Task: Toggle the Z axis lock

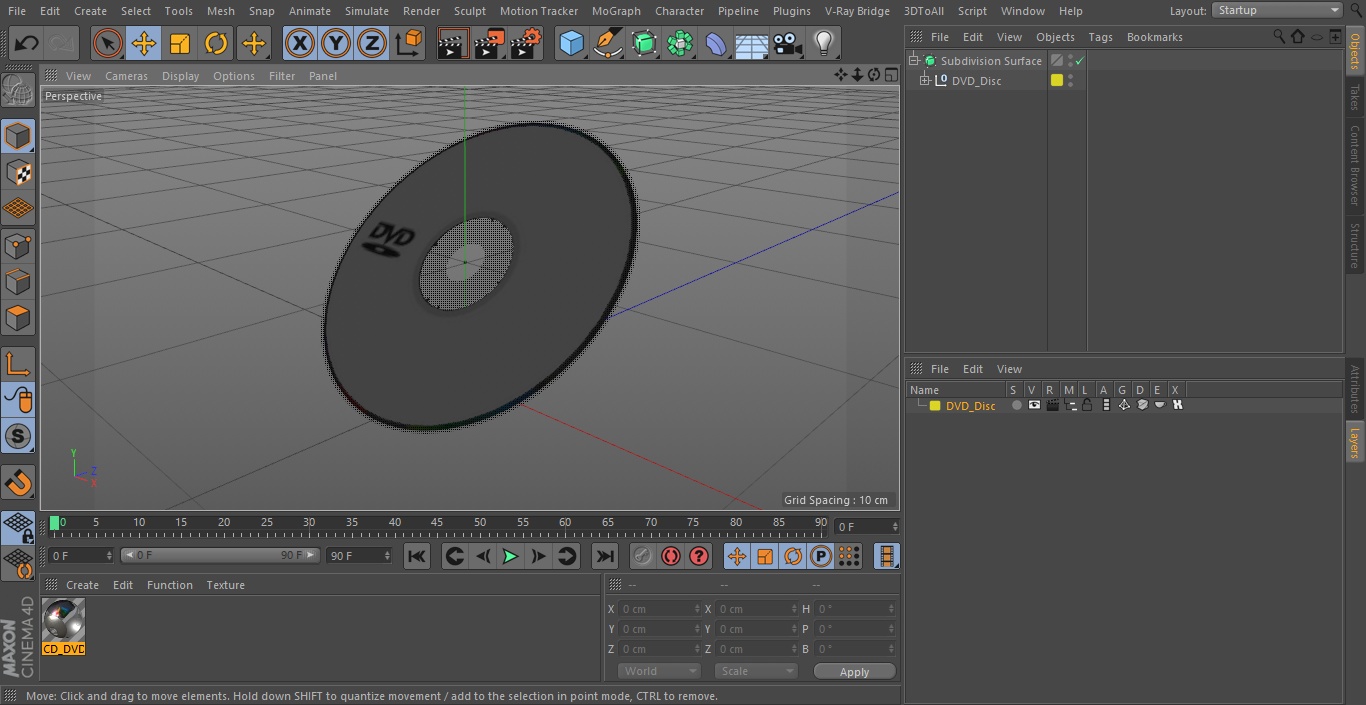Action: tap(372, 43)
